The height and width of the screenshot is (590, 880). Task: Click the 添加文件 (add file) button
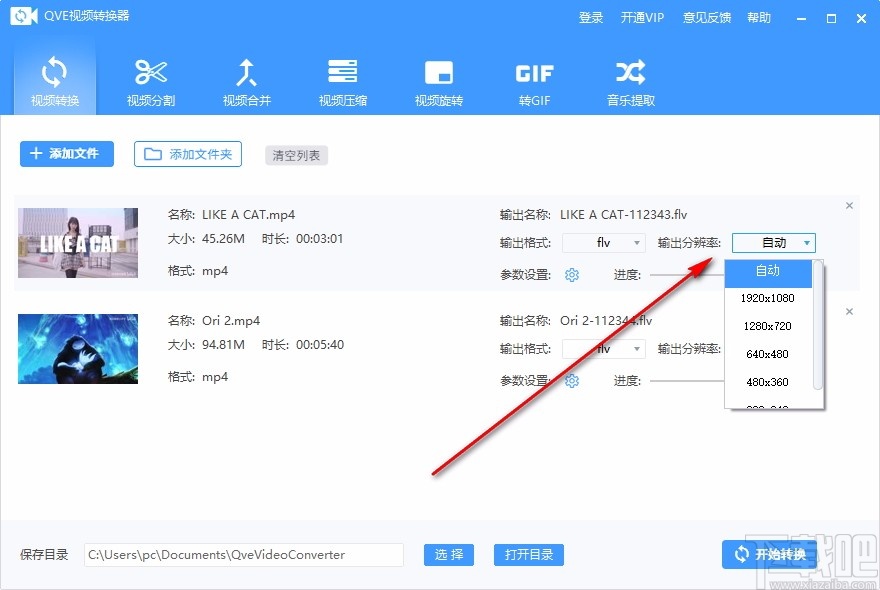point(66,154)
